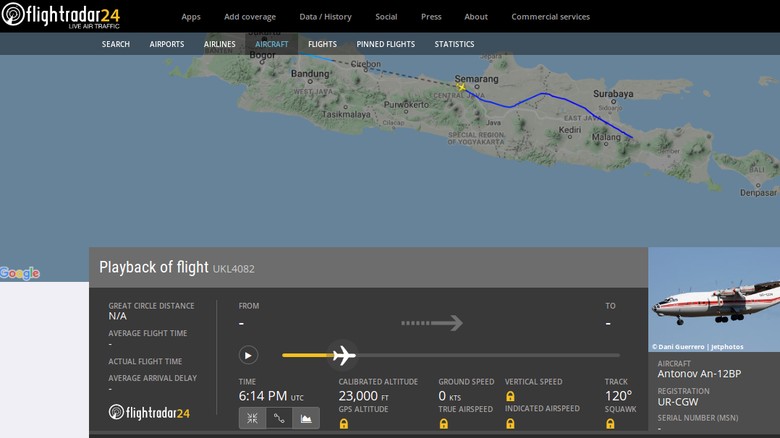Click the UKL4082 flight number
This screenshot has height=438, width=780.
[234, 269]
